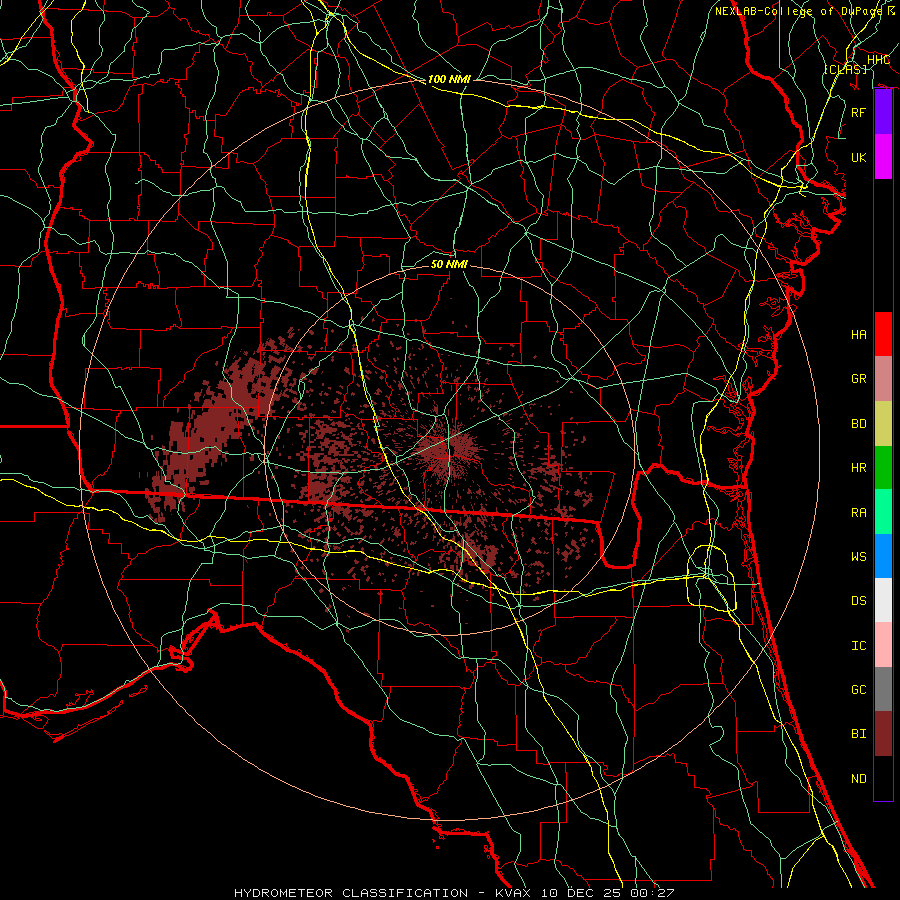The width and height of the screenshot is (900, 900).
Task: Click the UK magenta legend swatch
Action: tap(883, 157)
